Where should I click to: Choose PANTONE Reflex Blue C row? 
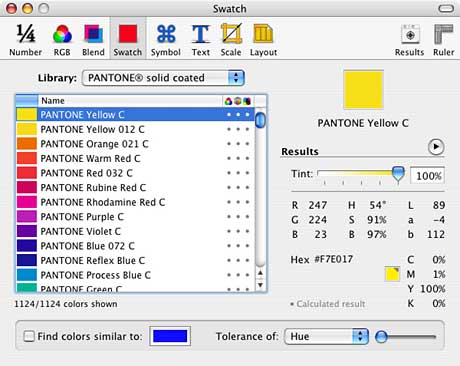coord(135,261)
